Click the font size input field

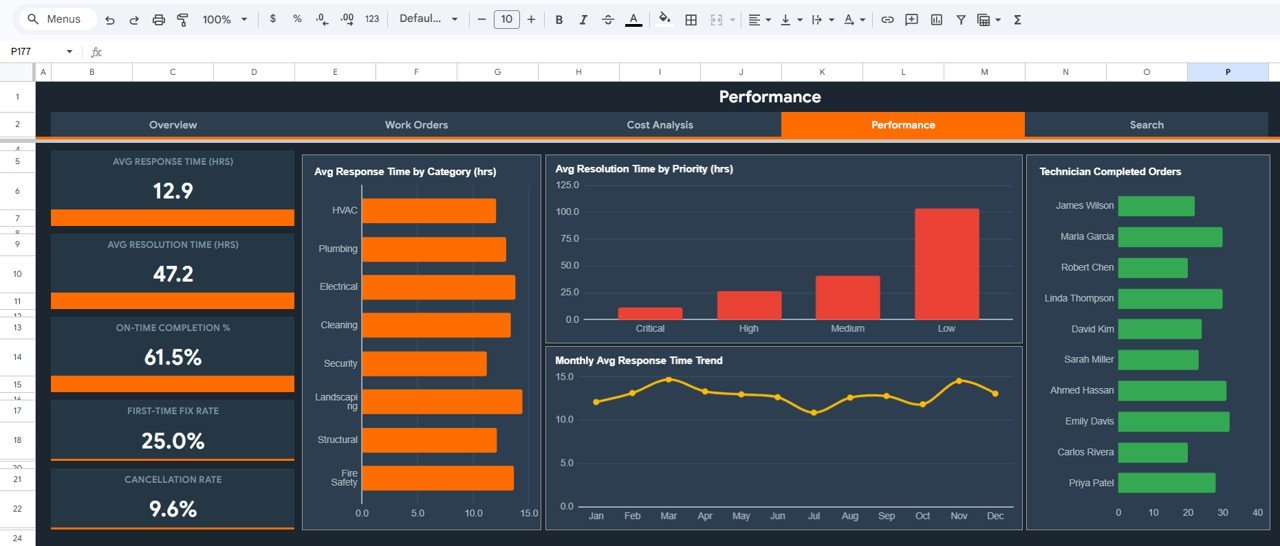click(x=506, y=20)
